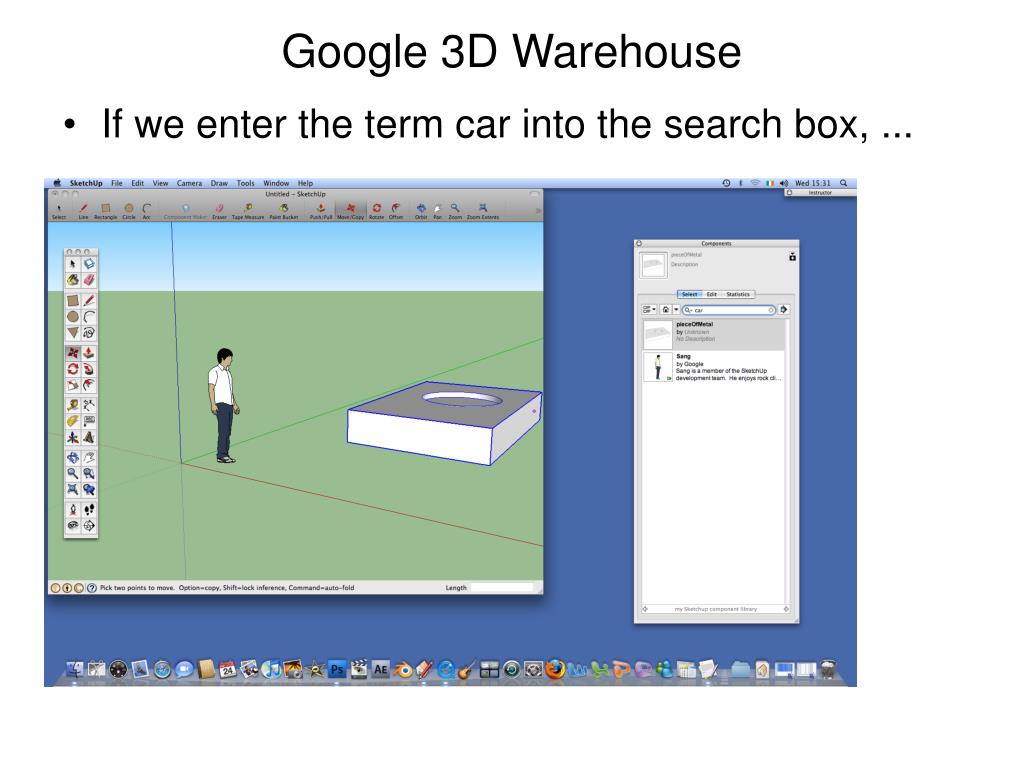
Task: Choose the Rectangle tool in the top toolbar
Action: [105, 211]
